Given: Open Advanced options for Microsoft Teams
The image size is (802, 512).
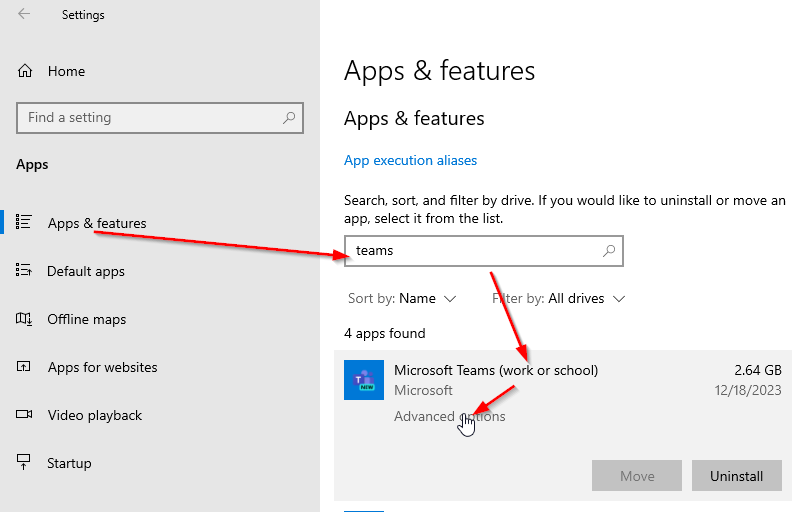Looking at the screenshot, I should tap(450, 416).
